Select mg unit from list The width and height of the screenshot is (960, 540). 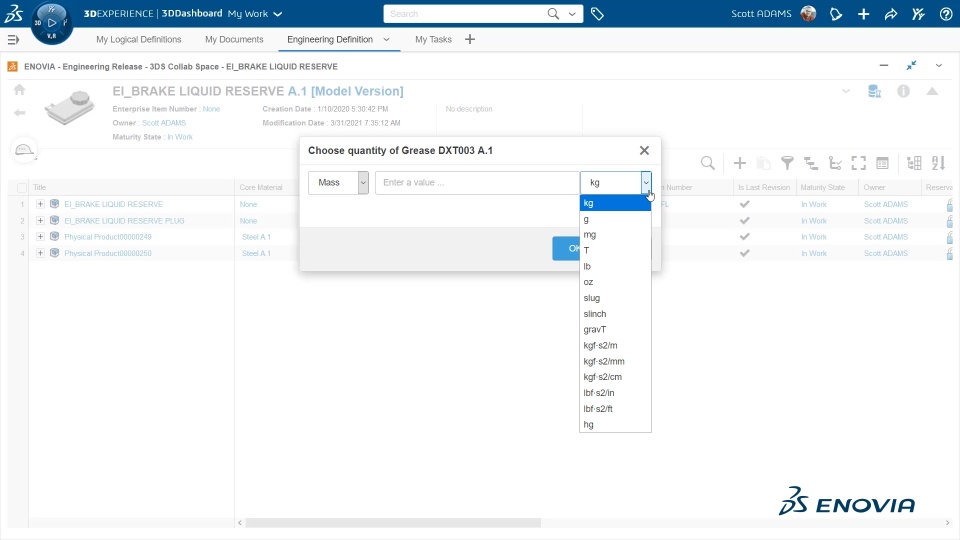click(x=615, y=234)
